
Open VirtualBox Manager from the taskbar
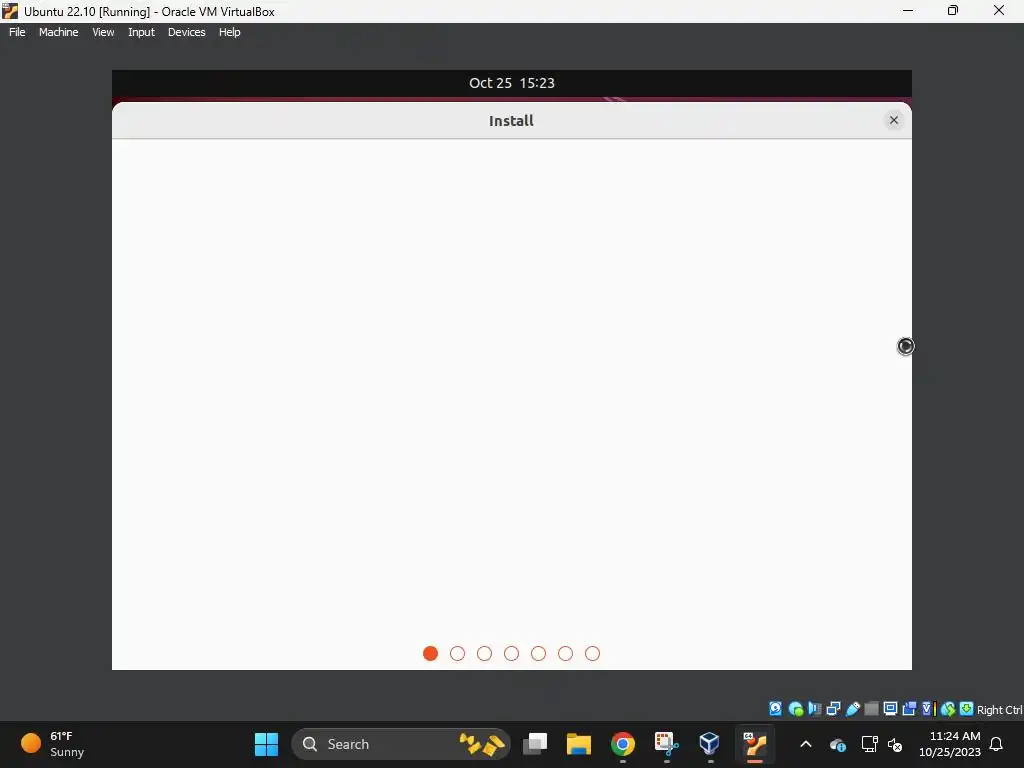pyautogui.click(x=710, y=744)
